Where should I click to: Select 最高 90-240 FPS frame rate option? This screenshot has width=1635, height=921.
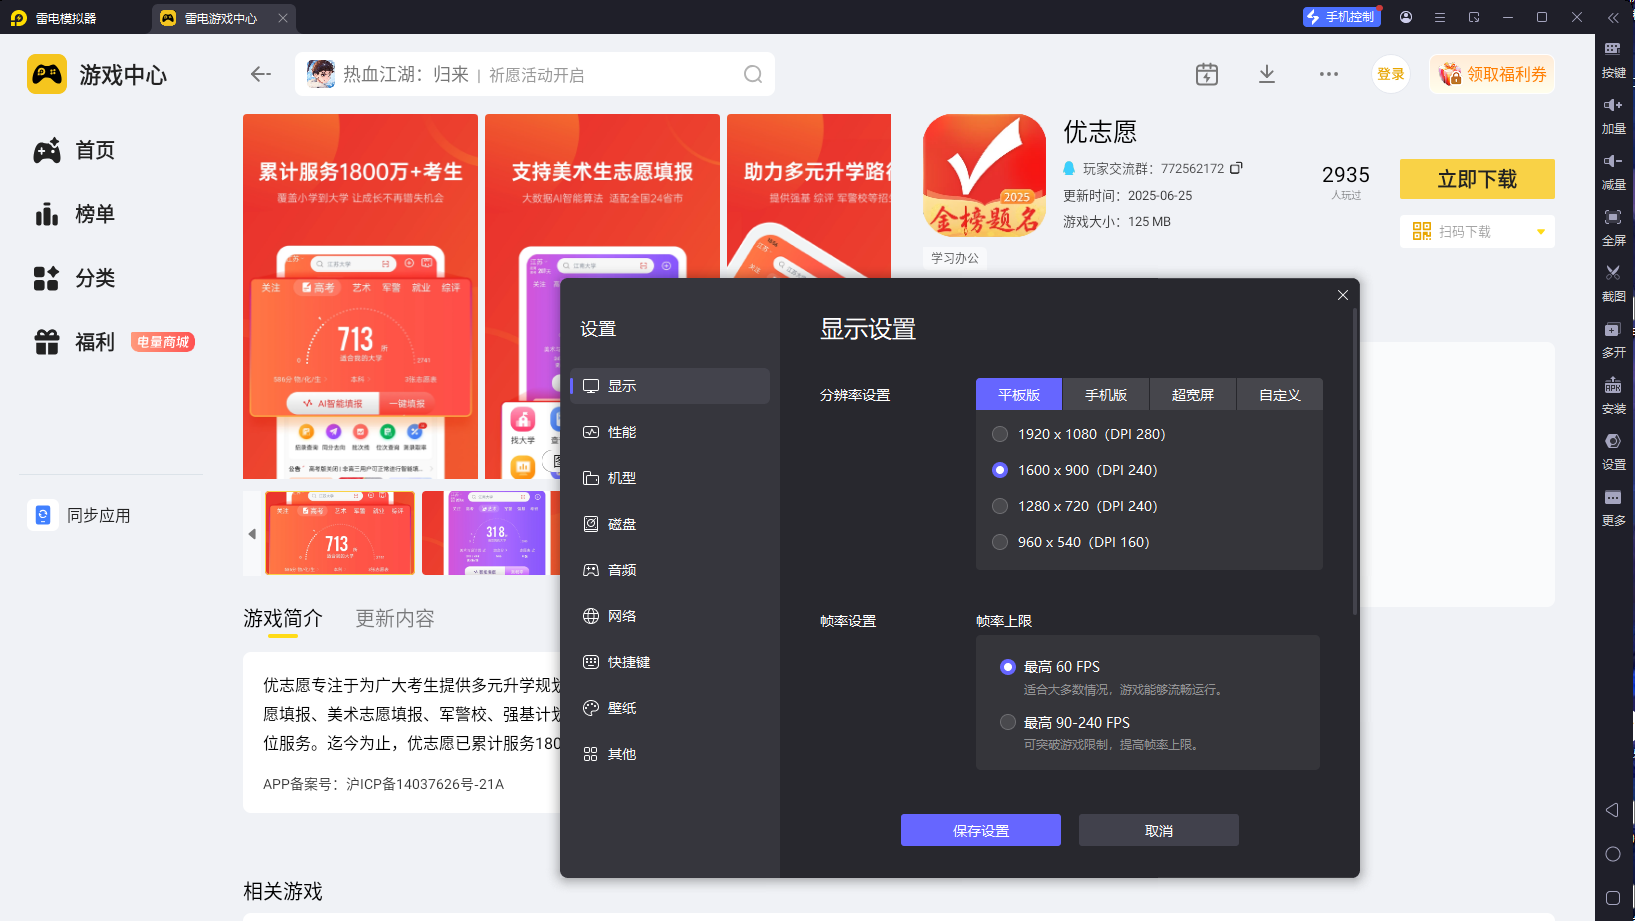(1008, 722)
